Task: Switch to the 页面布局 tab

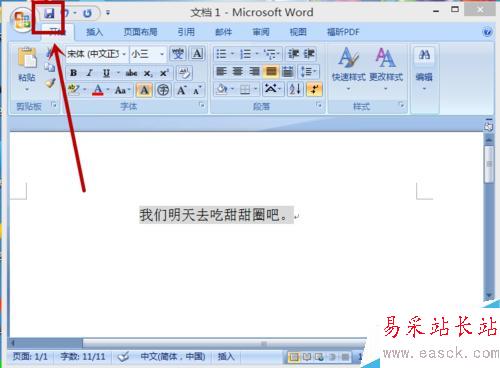Action: [x=140, y=32]
